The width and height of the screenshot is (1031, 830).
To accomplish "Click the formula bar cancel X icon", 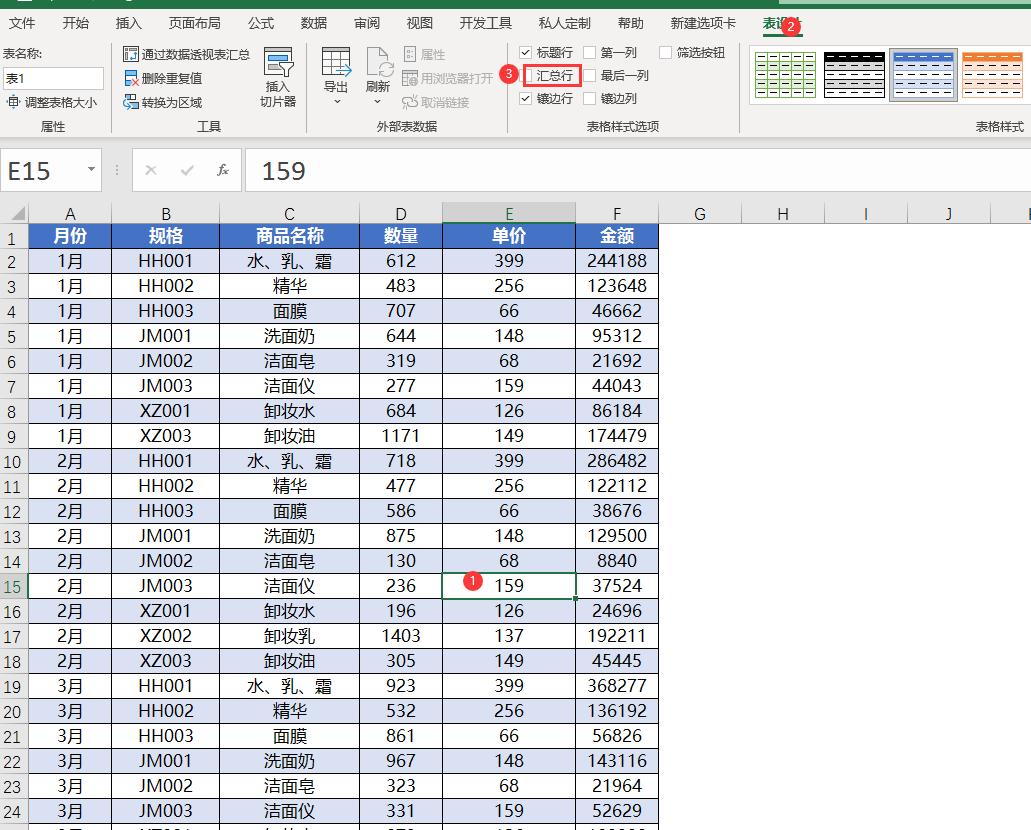I will pyautogui.click(x=151, y=170).
